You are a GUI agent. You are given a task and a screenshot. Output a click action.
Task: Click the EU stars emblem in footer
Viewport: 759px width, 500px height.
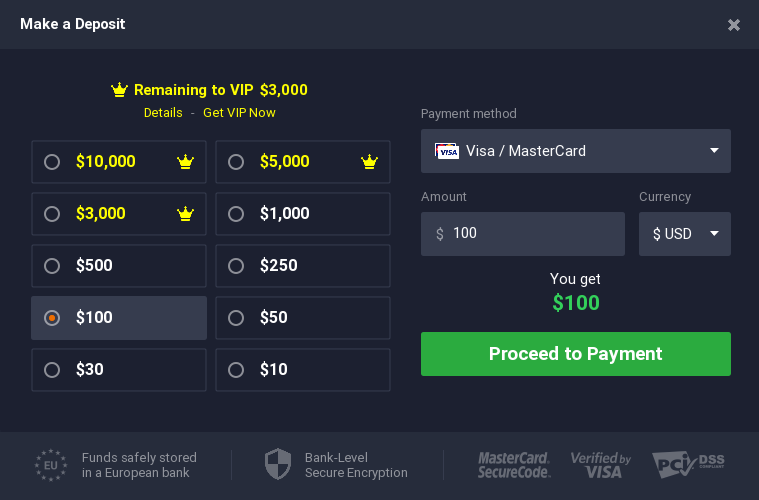click(x=51, y=465)
